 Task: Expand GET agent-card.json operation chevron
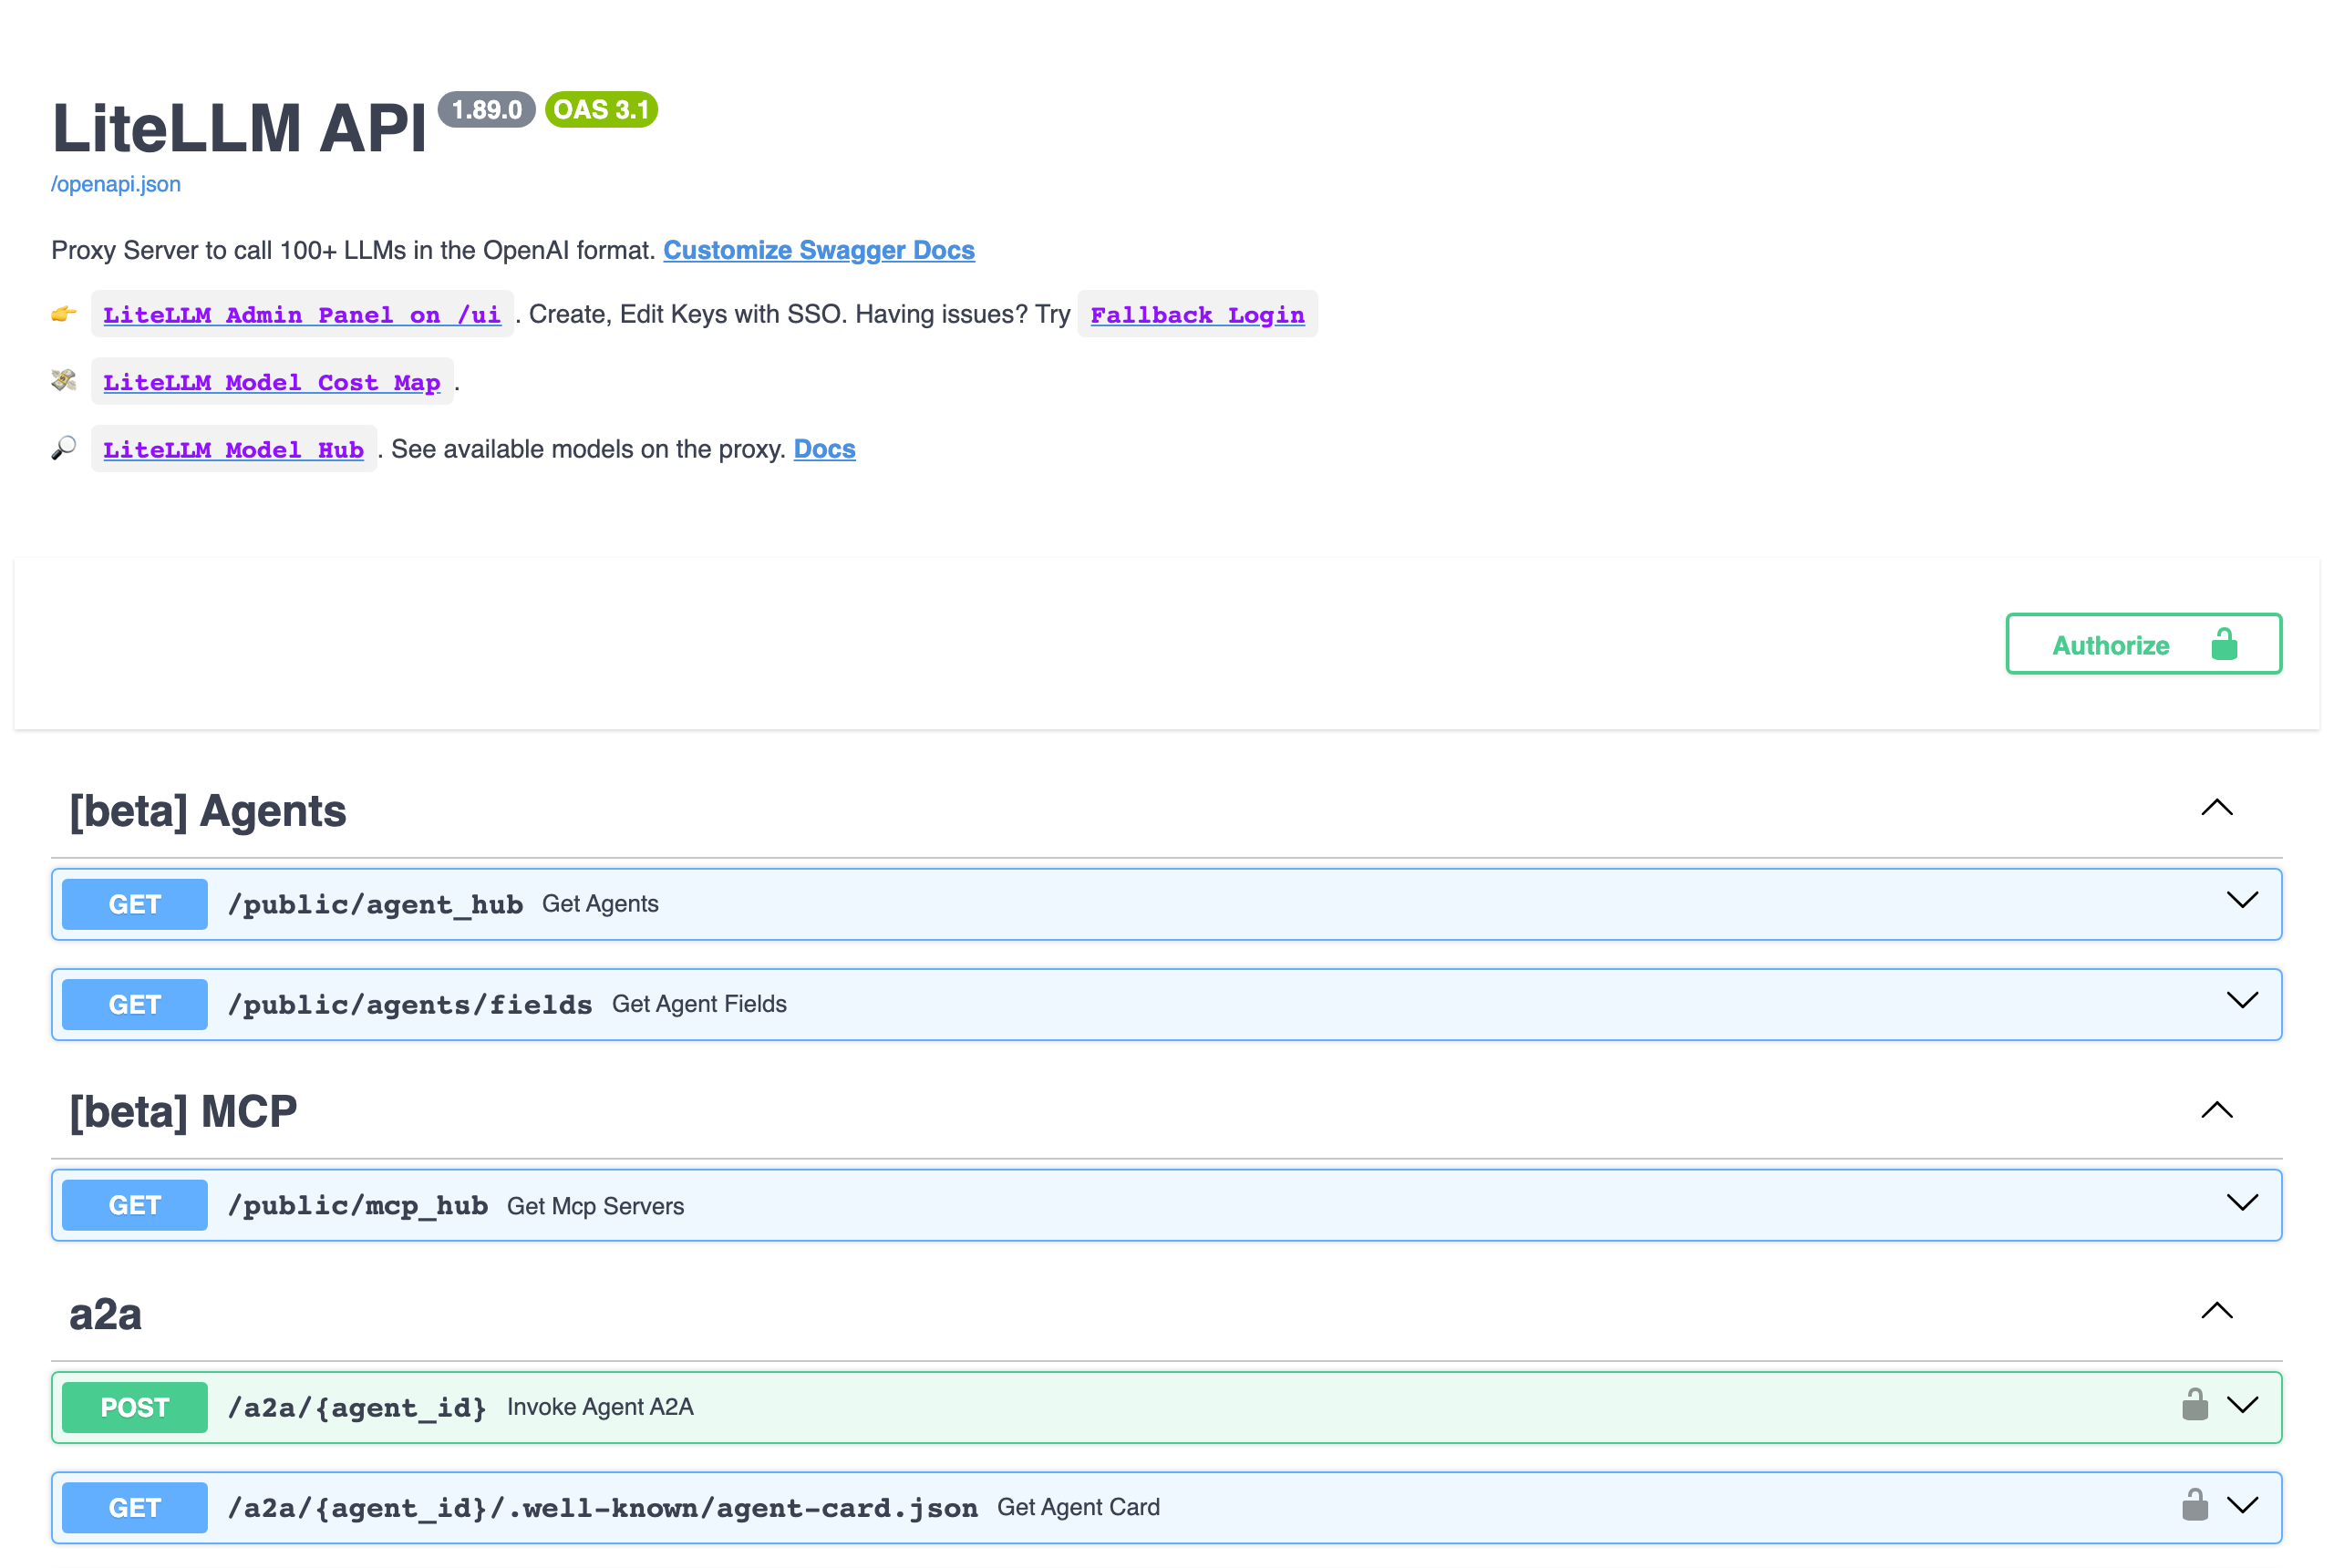2242,1505
